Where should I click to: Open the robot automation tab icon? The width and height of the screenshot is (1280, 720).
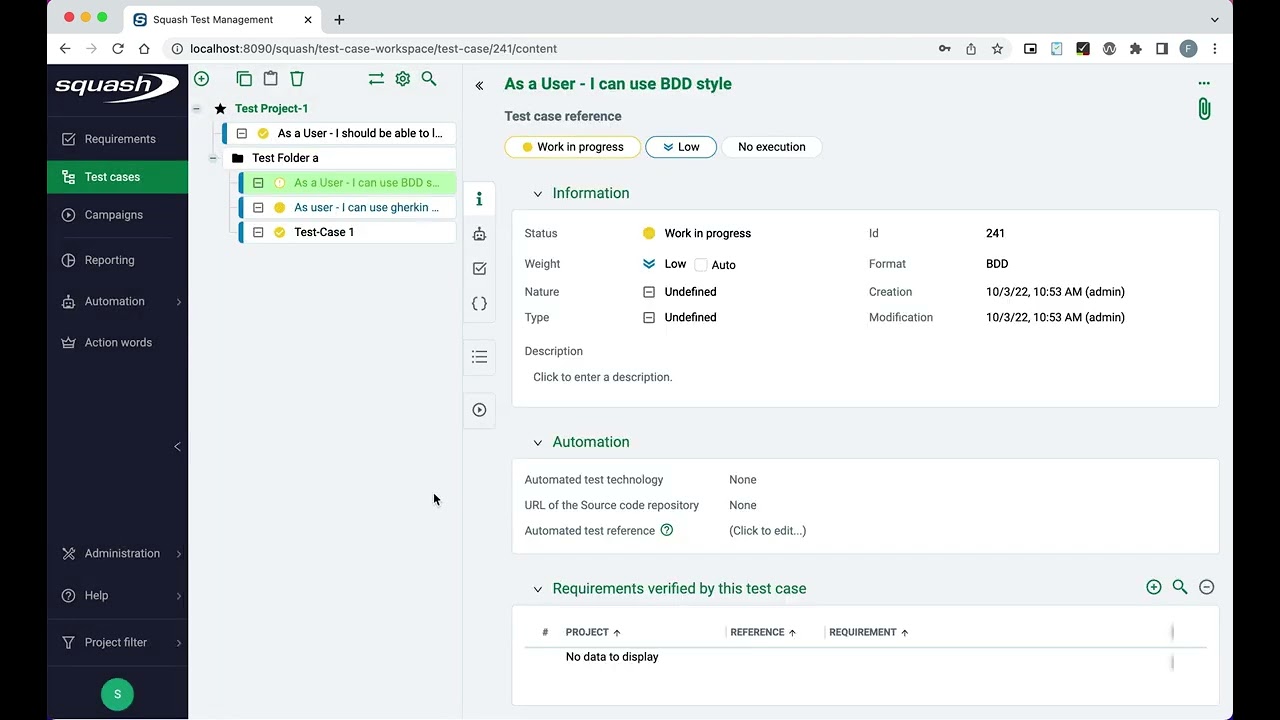click(x=480, y=234)
